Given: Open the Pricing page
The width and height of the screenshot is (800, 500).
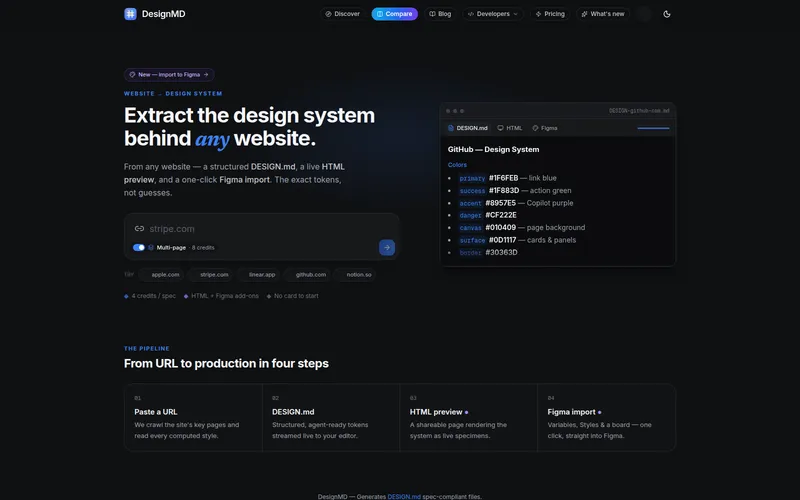Looking at the screenshot, I should [x=550, y=14].
